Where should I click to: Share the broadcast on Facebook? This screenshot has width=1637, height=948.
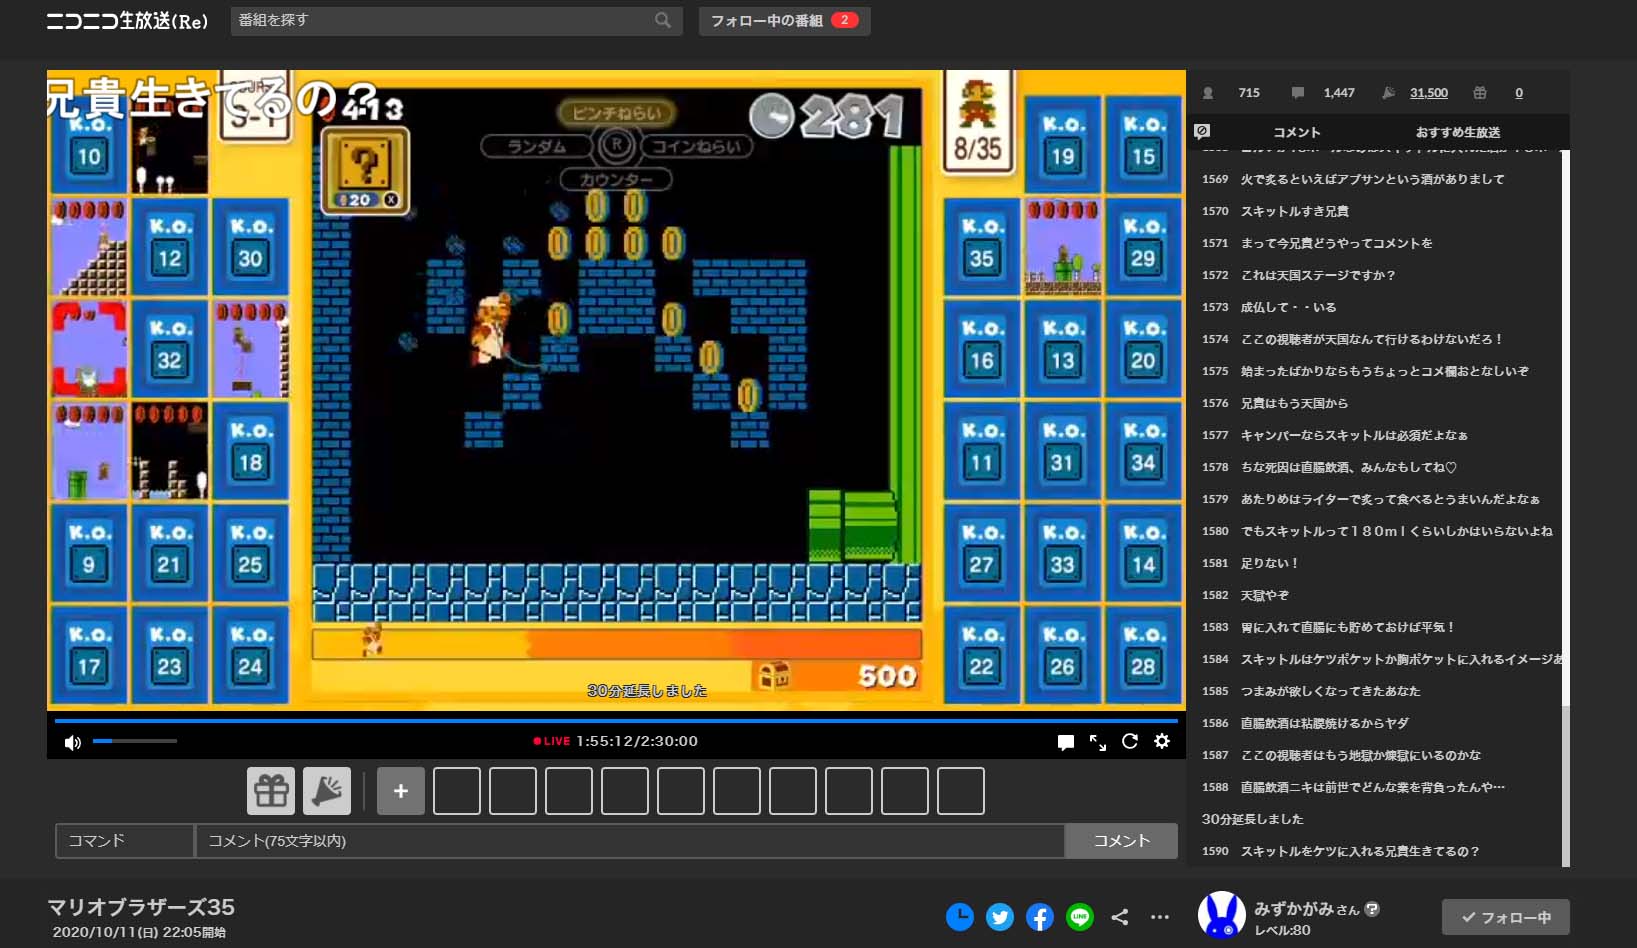(x=1040, y=916)
